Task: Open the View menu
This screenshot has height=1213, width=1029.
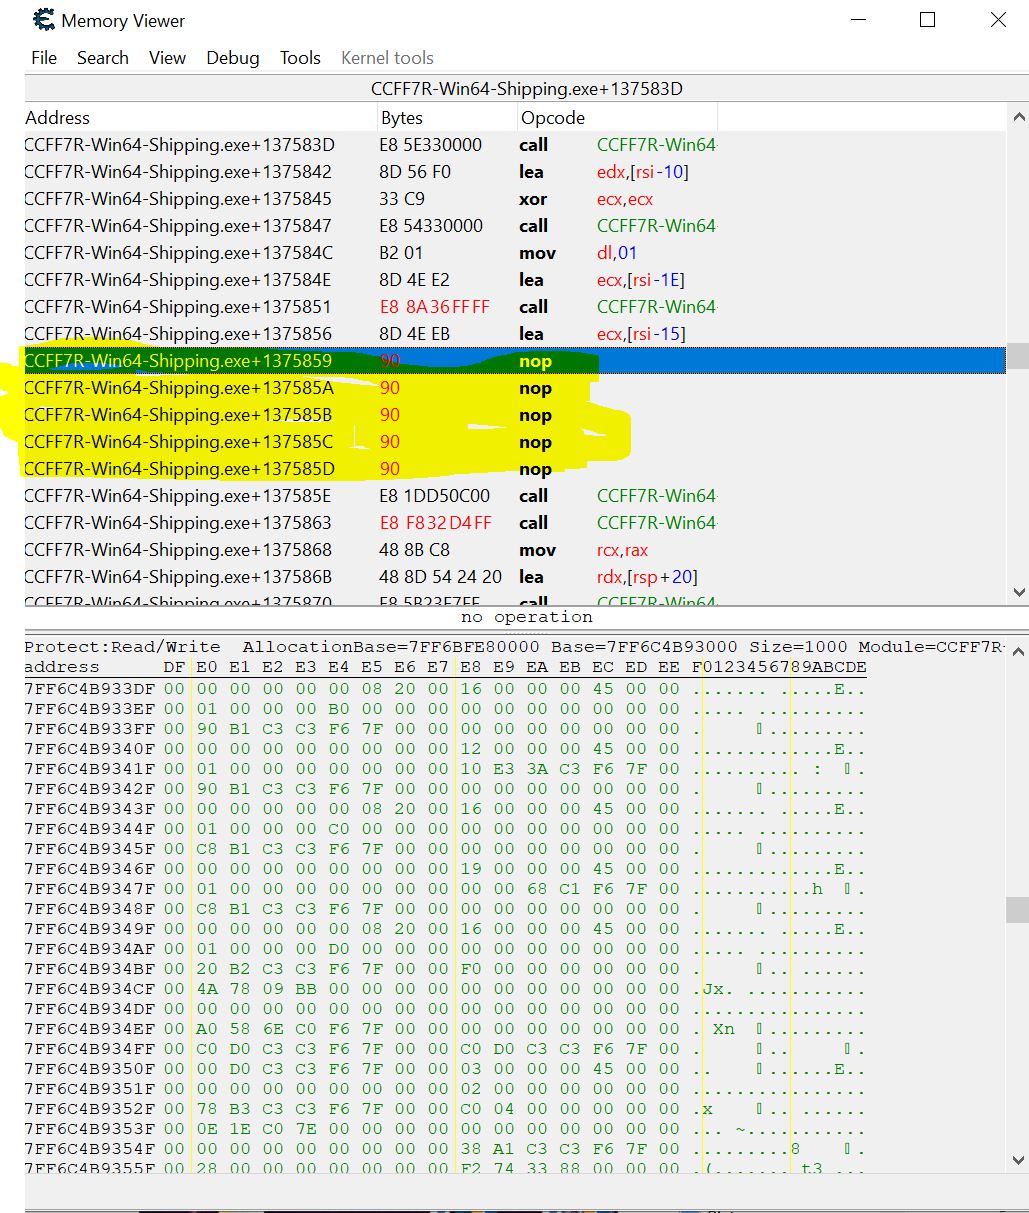Action: (167, 58)
